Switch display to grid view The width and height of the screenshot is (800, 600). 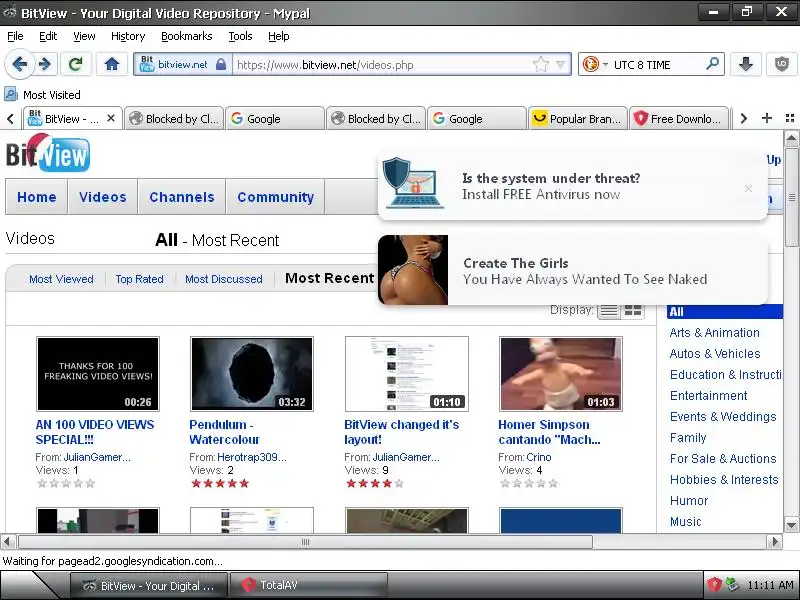pos(633,310)
